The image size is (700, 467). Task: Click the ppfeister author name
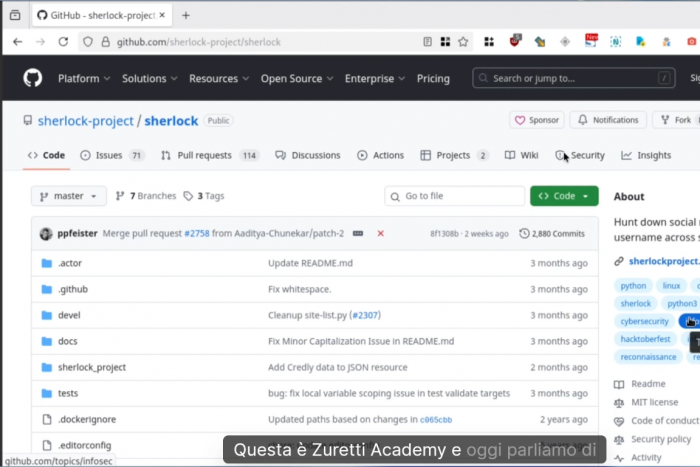[x=77, y=234]
